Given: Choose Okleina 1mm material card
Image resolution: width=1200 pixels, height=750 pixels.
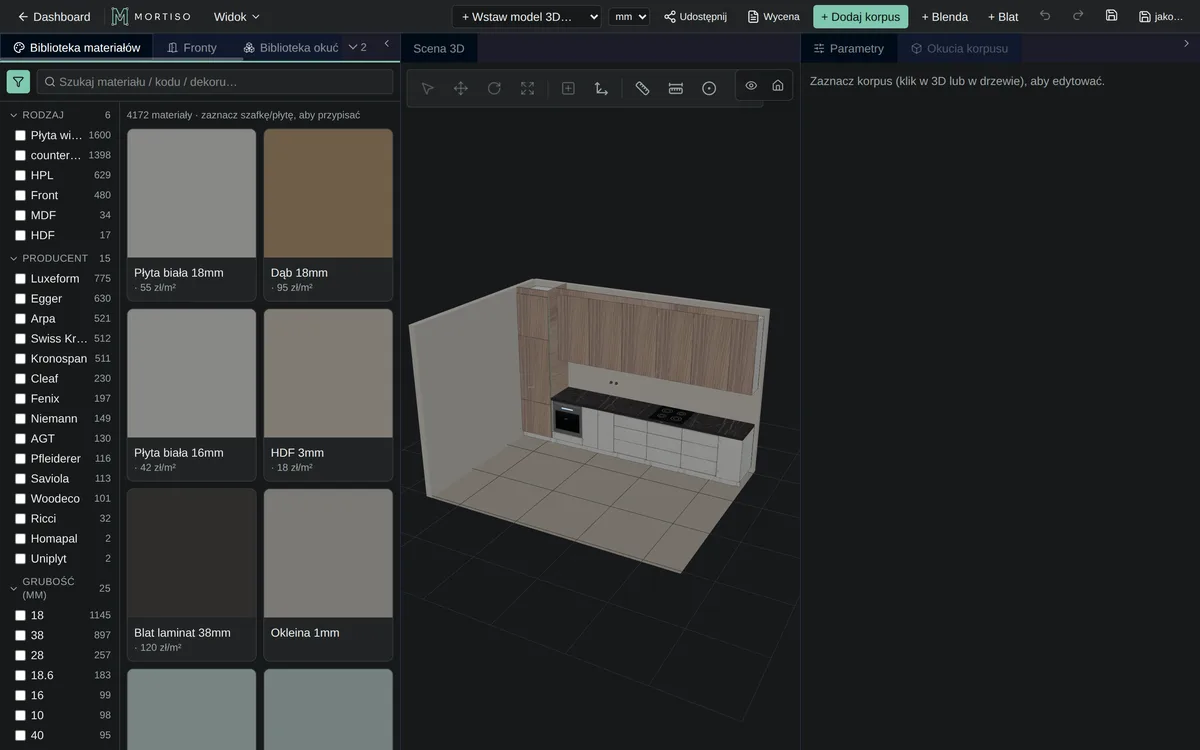Looking at the screenshot, I should pyautogui.click(x=328, y=574).
